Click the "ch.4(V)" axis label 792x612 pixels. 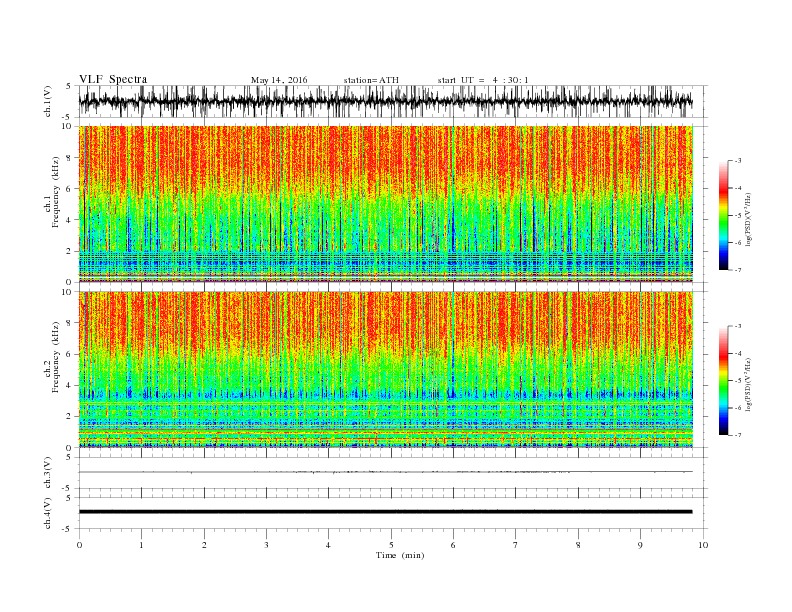(48, 513)
